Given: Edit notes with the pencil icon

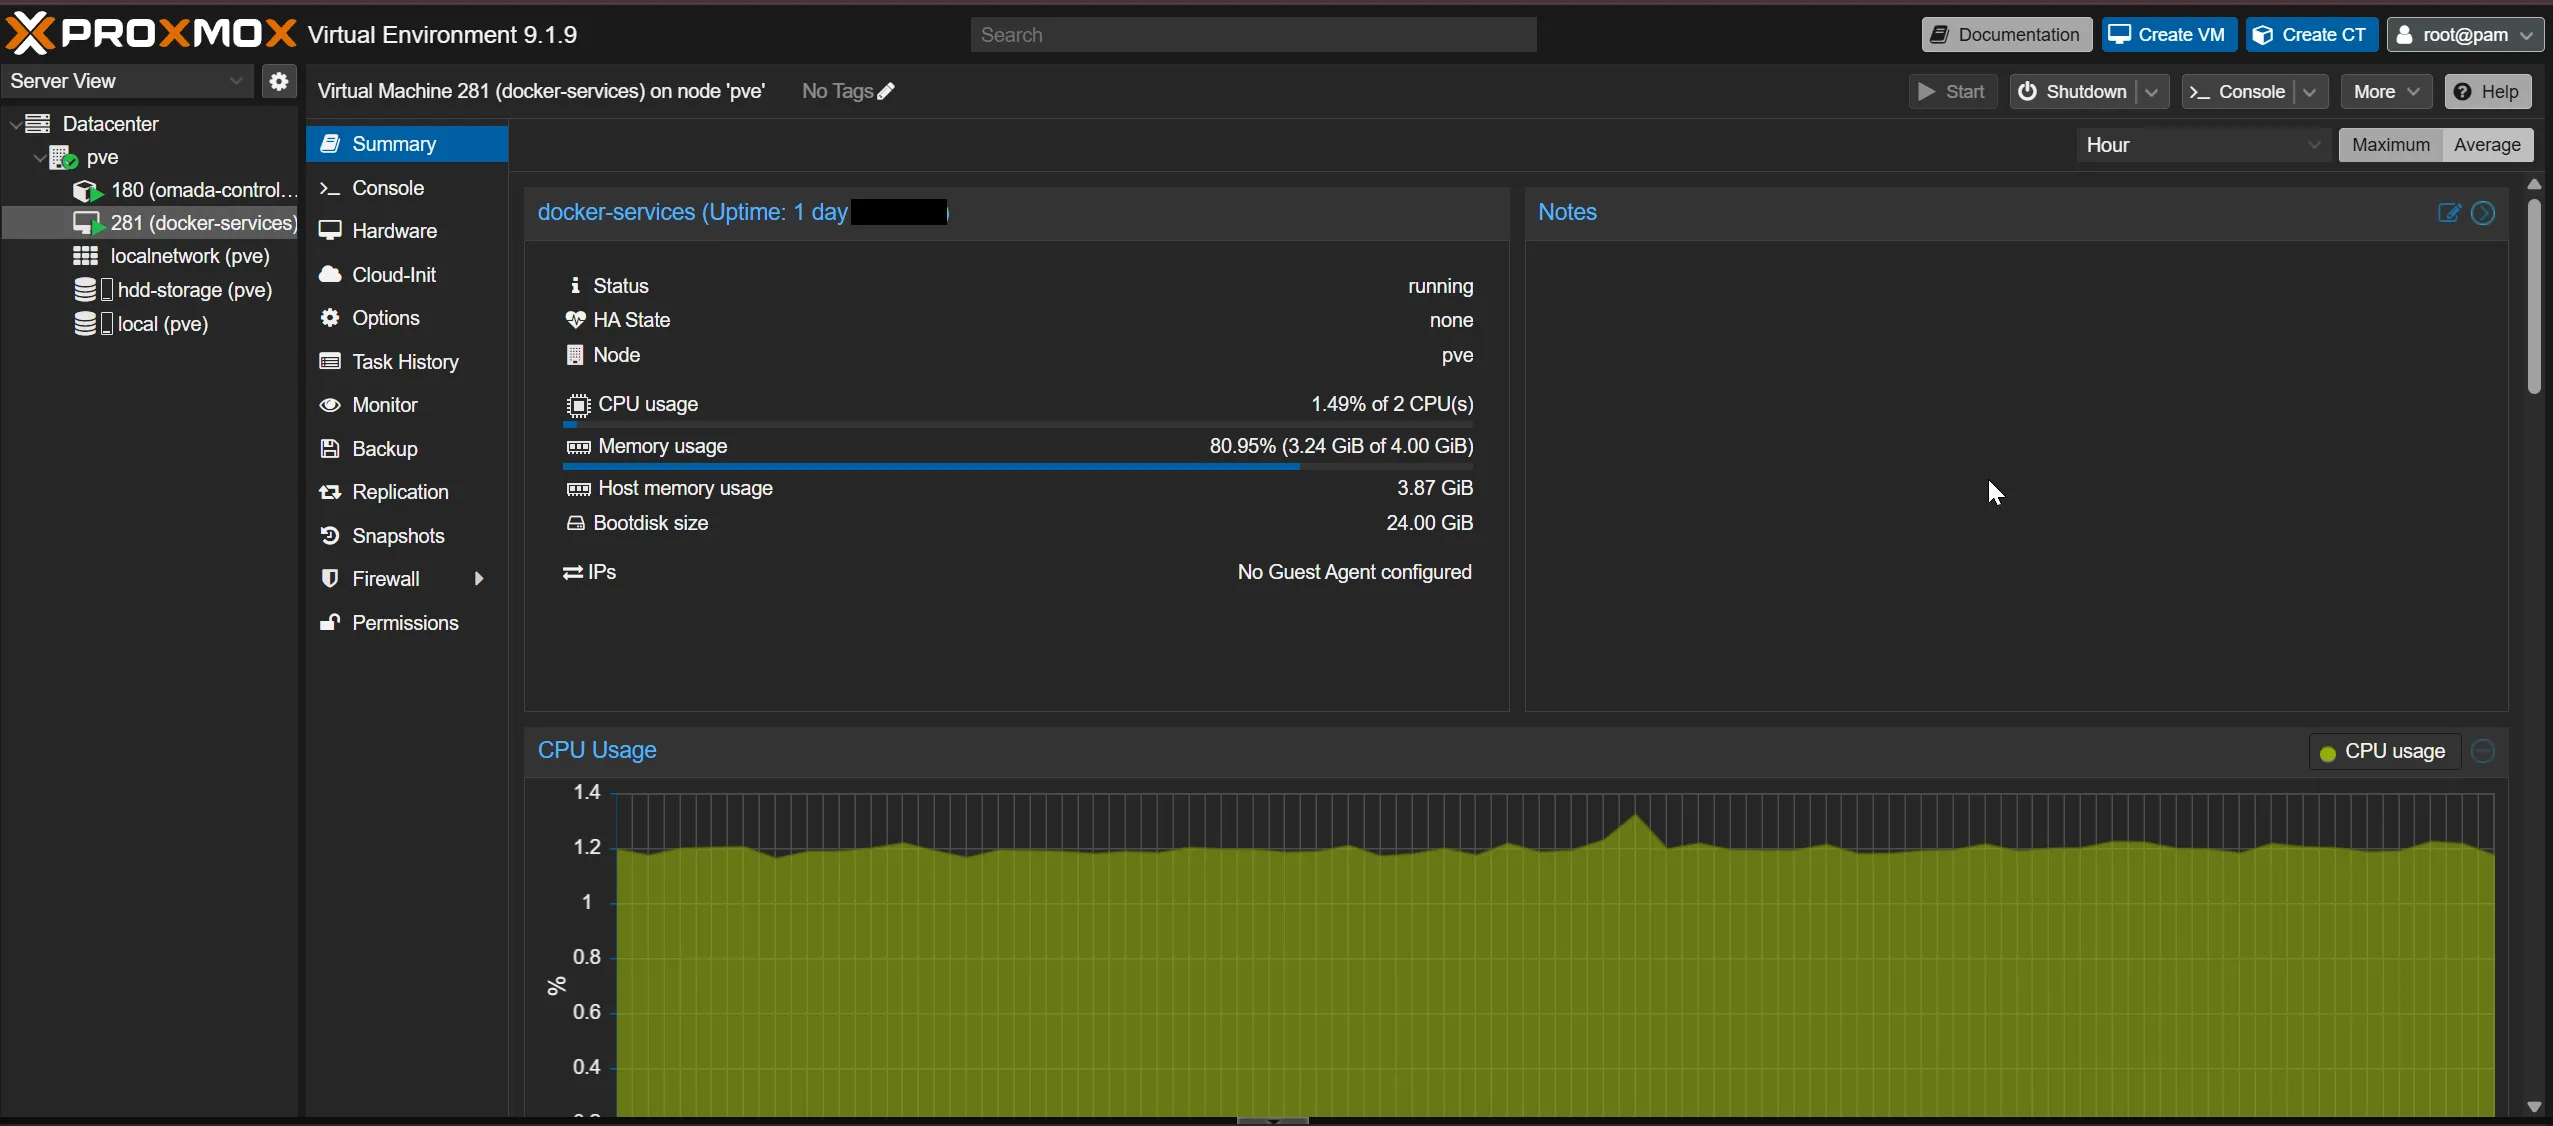Looking at the screenshot, I should [2449, 212].
